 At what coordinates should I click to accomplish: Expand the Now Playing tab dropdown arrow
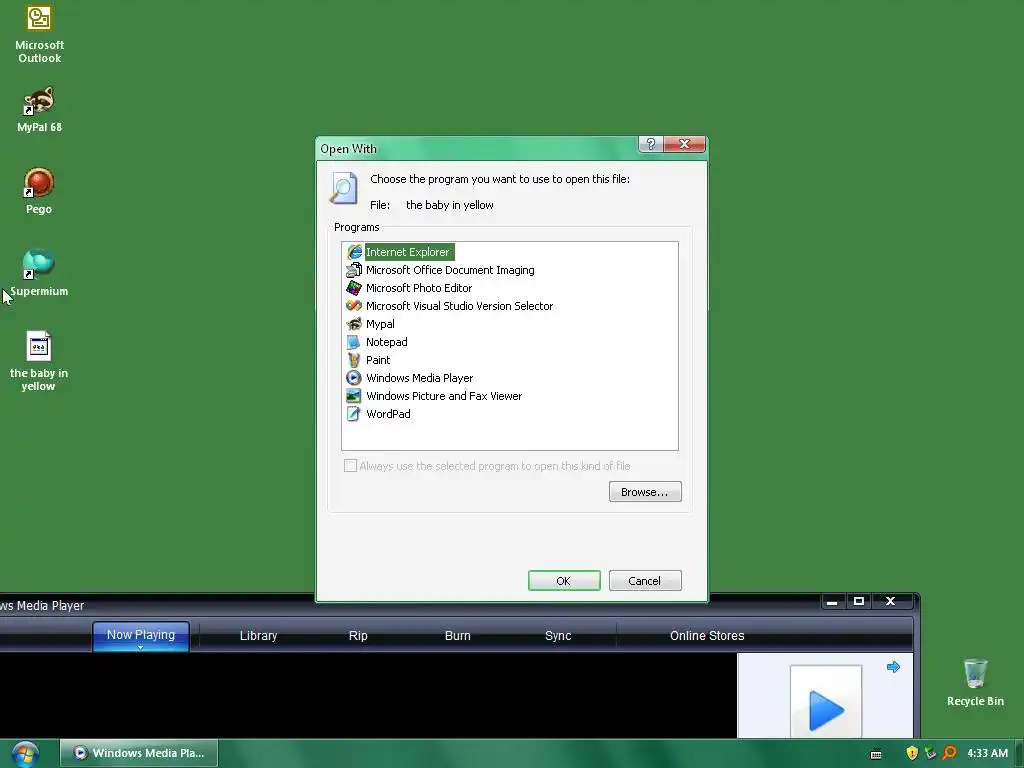[140, 648]
